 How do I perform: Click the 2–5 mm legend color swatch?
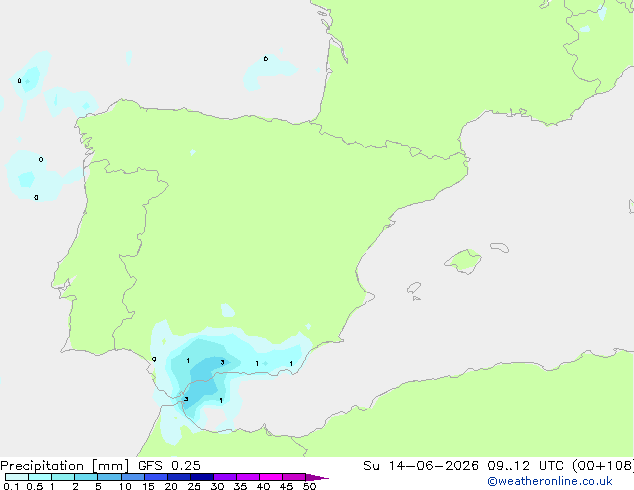pos(86,477)
